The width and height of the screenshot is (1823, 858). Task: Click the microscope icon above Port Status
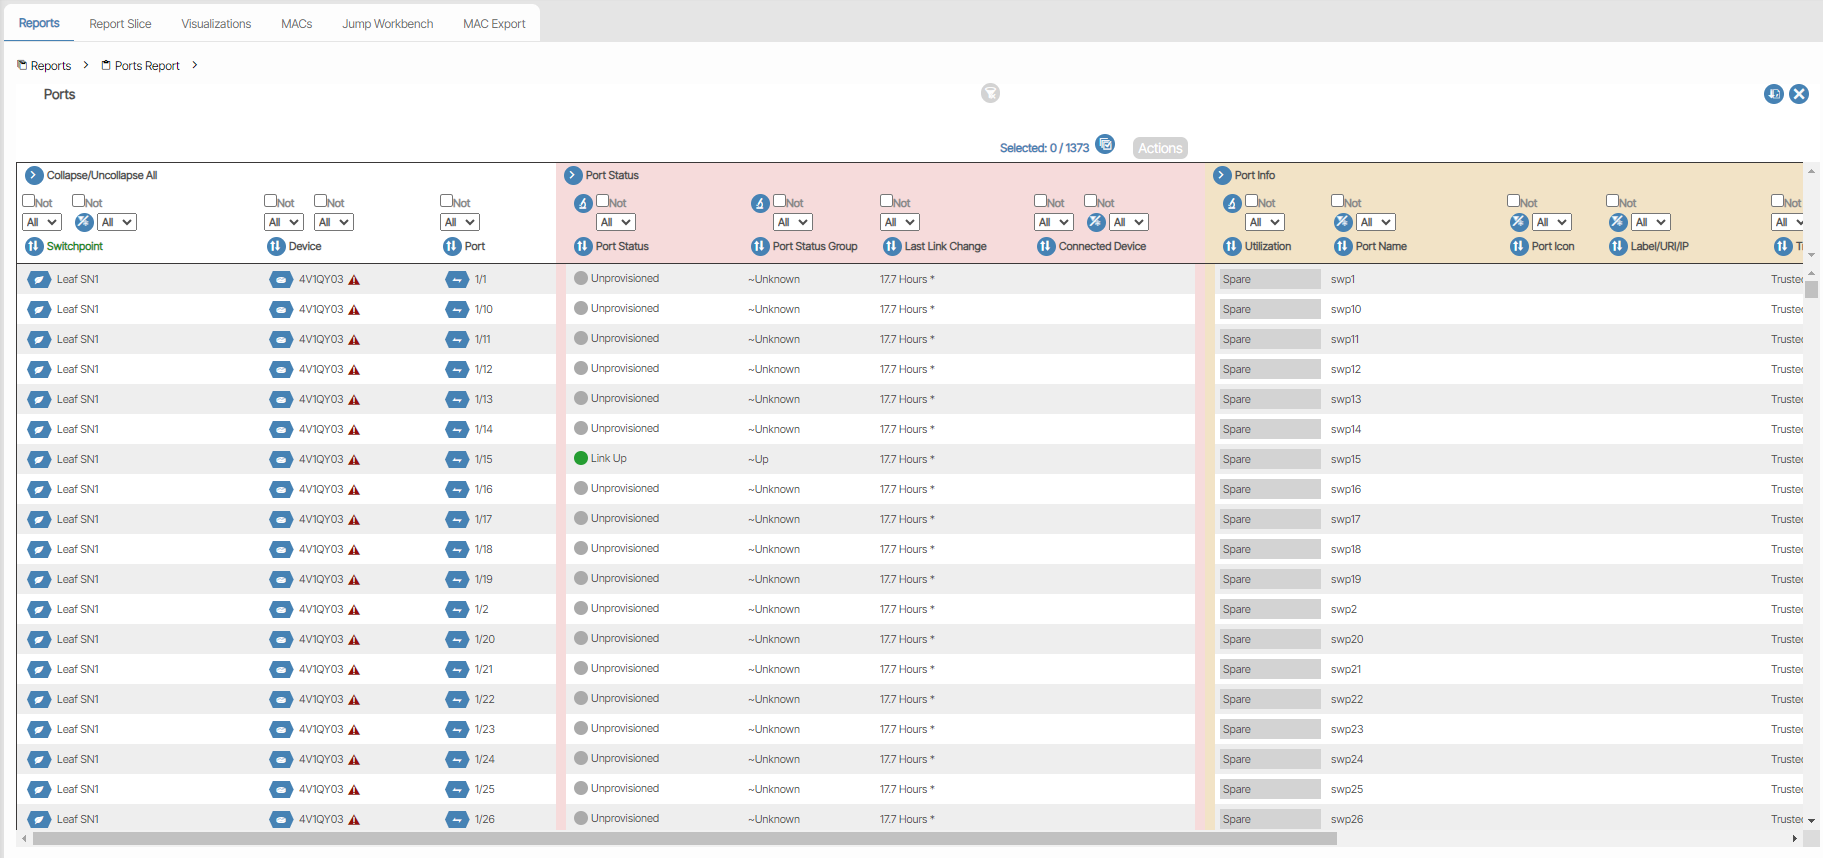pos(584,204)
